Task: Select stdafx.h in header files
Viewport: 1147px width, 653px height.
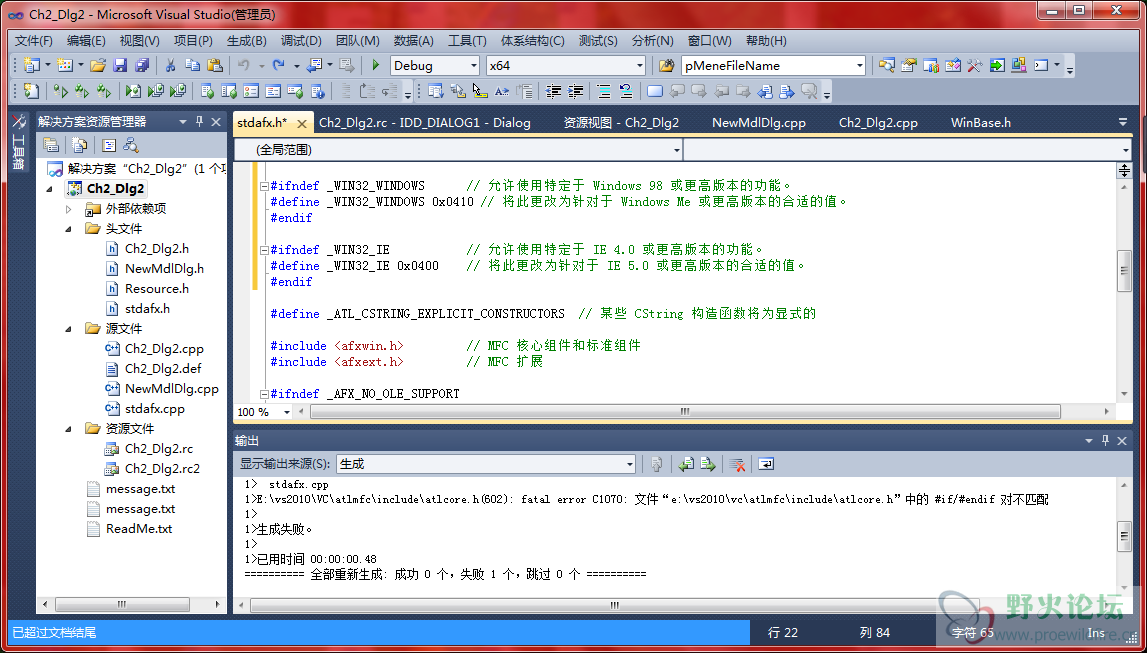Action: 147,309
